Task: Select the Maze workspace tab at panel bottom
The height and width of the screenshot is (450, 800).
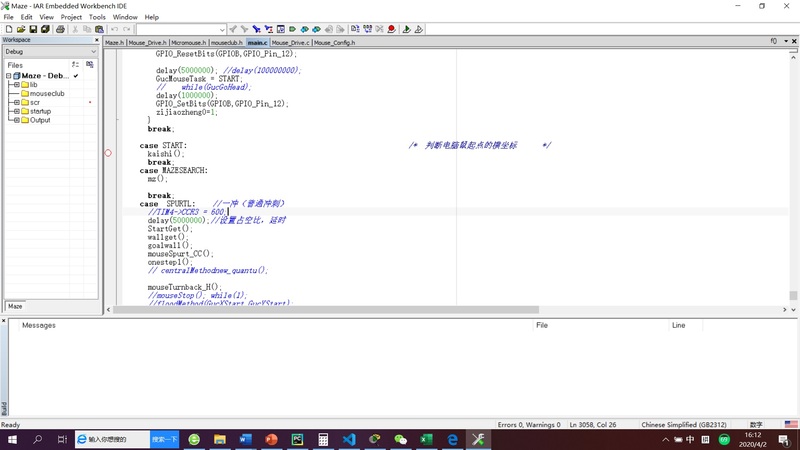Action: [15, 306]
